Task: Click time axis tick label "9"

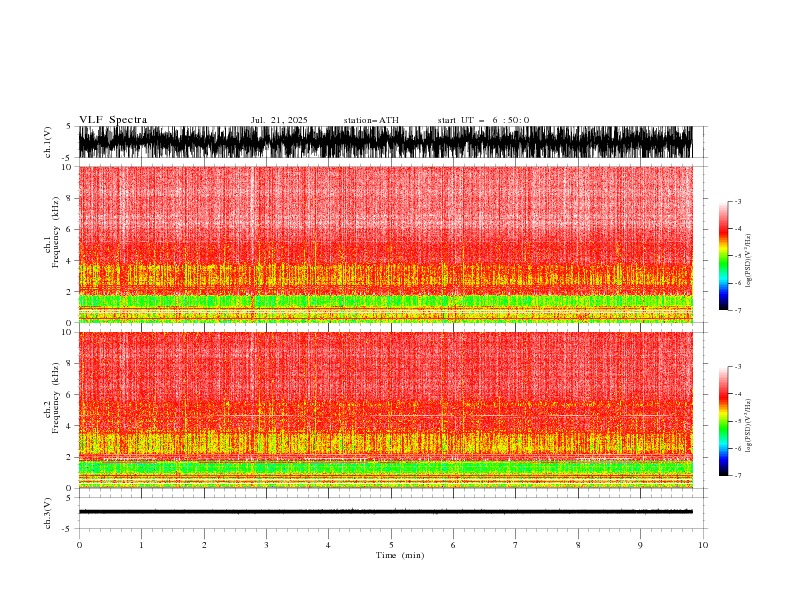Action: pyautogui.click(x=640, y=545)
